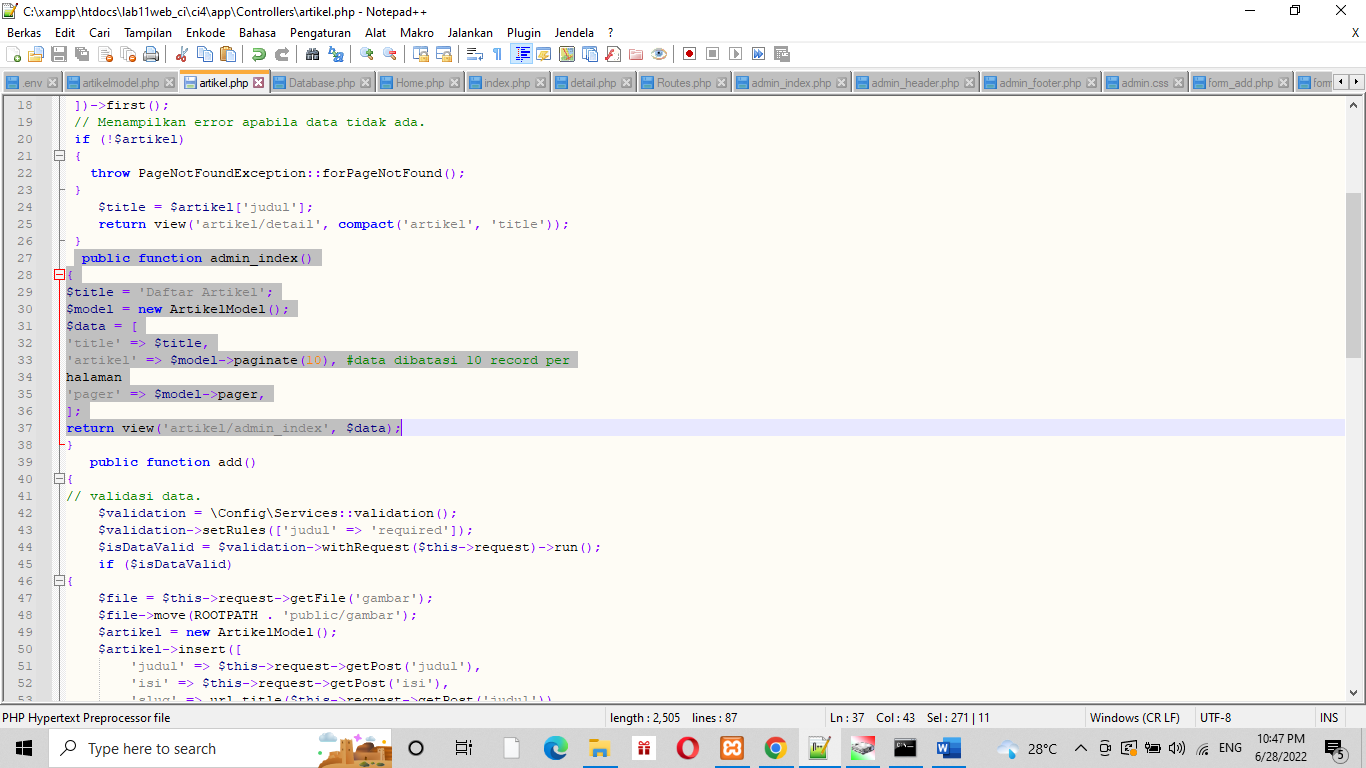Open the Makro menu
Viewport: 1366px width, 768px height.
416,32
